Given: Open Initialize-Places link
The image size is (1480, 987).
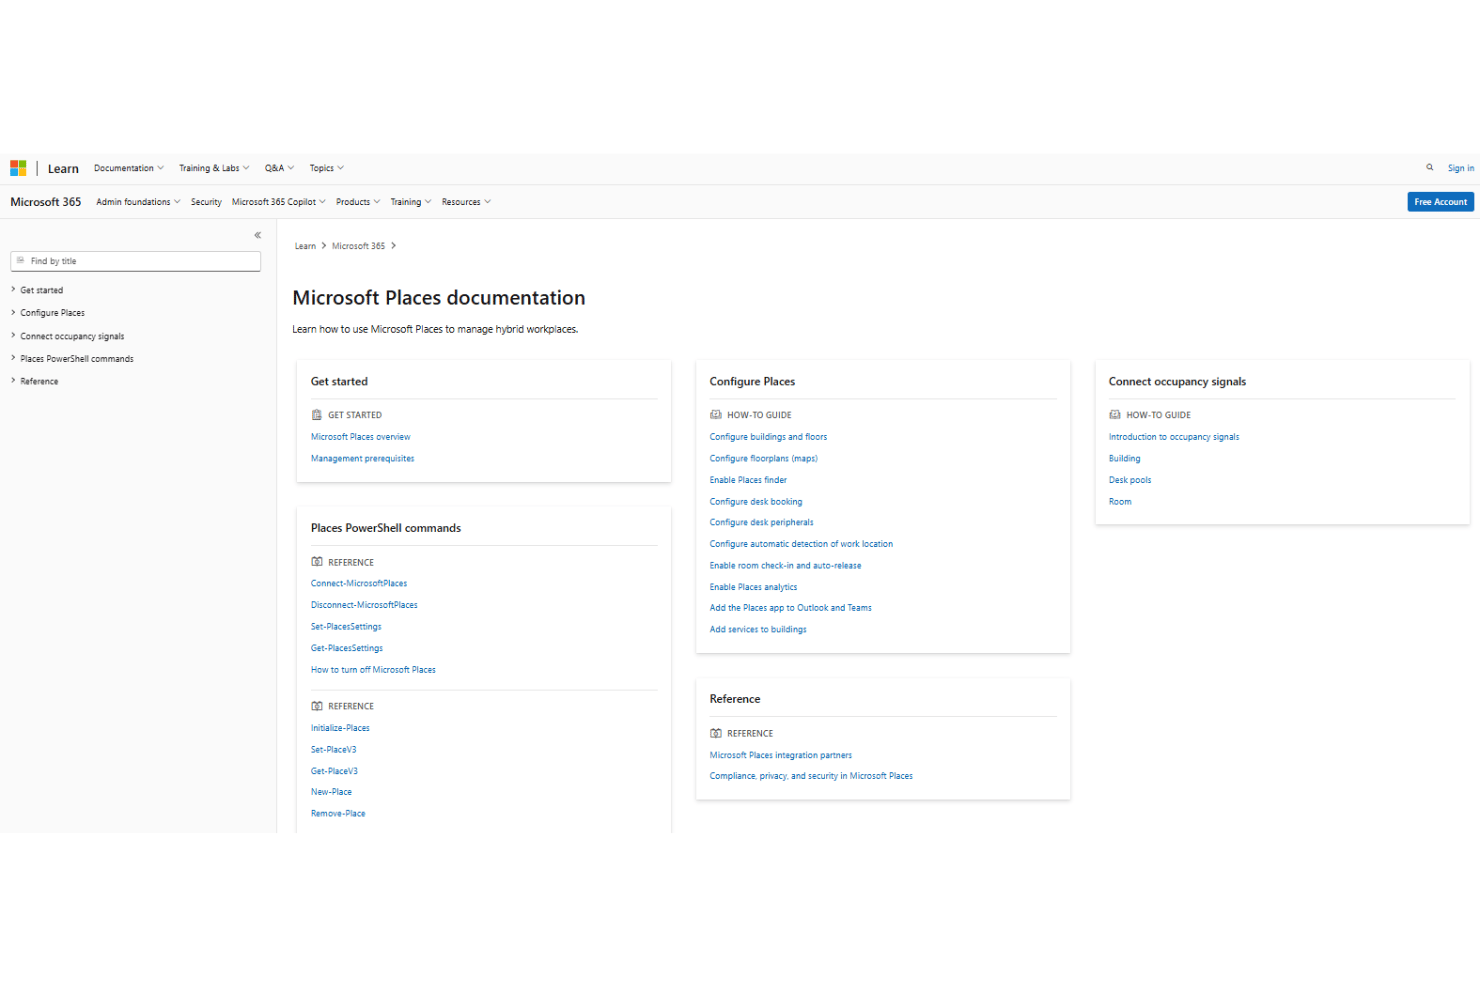Looking at the screenshot, I should 340,728.
